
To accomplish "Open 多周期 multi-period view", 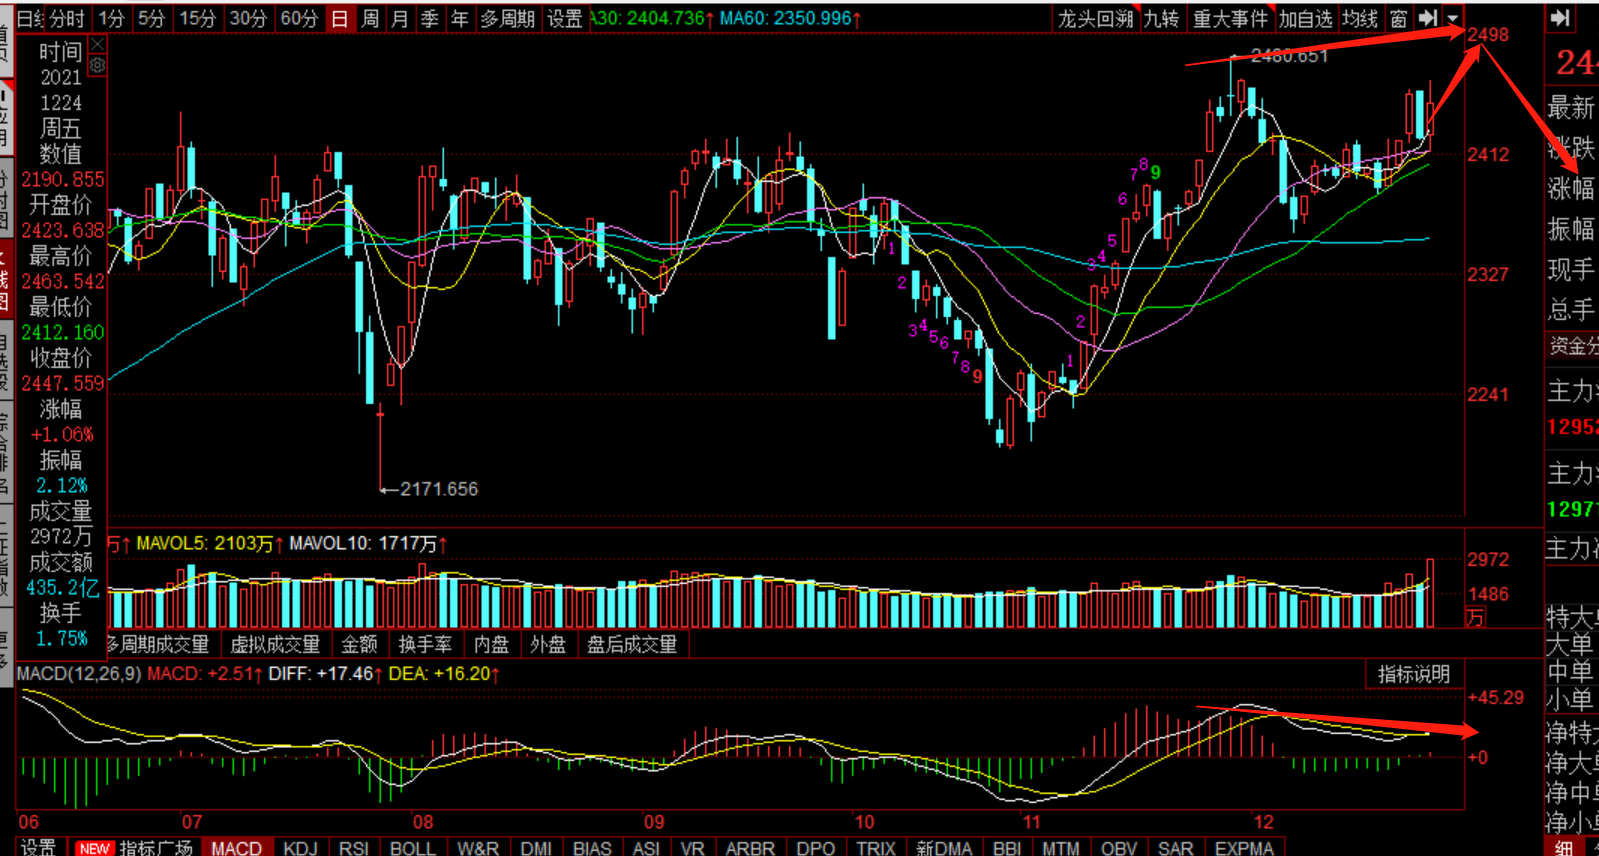I will (508, 19).
